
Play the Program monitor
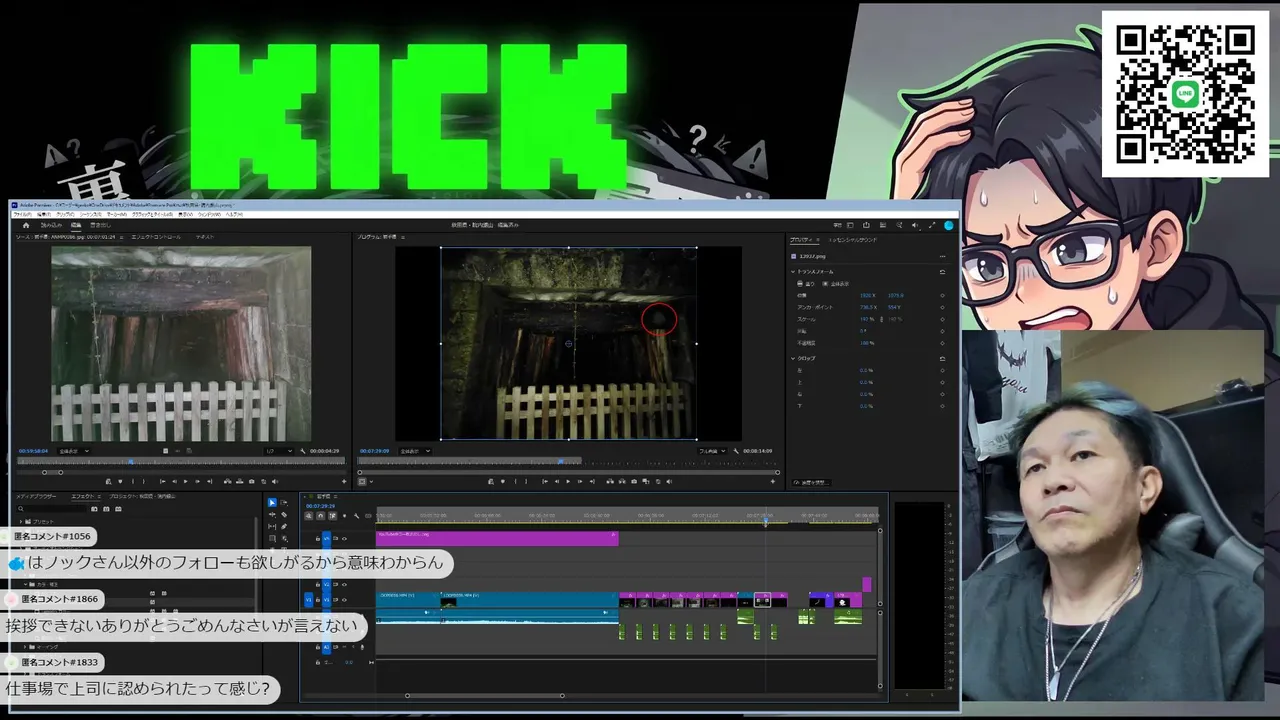click(x=569, y=481)
